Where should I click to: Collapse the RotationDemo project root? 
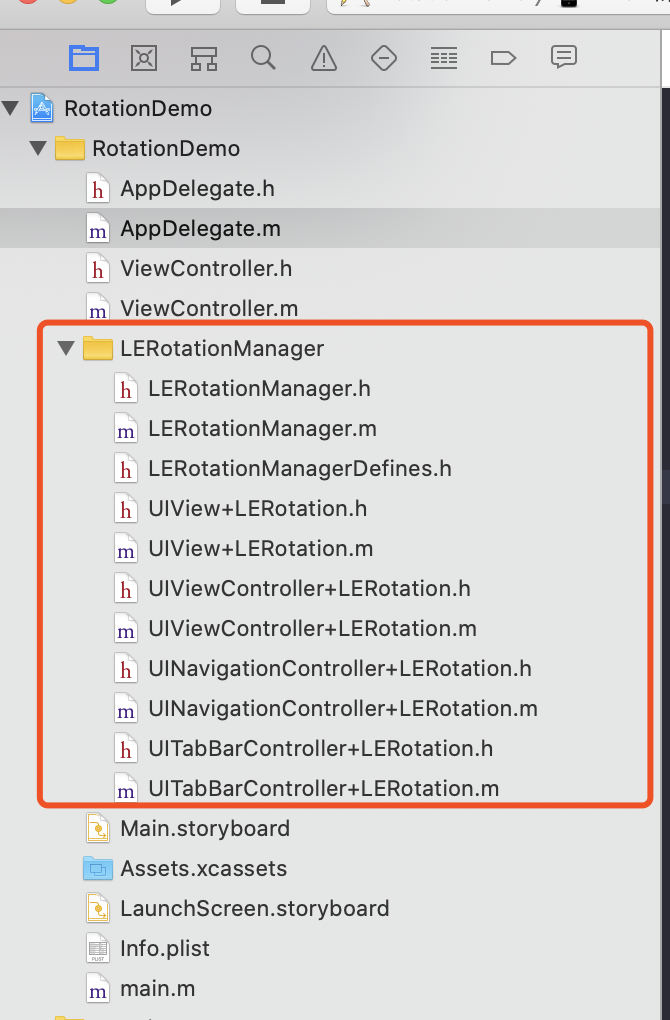tap(11, 108)
